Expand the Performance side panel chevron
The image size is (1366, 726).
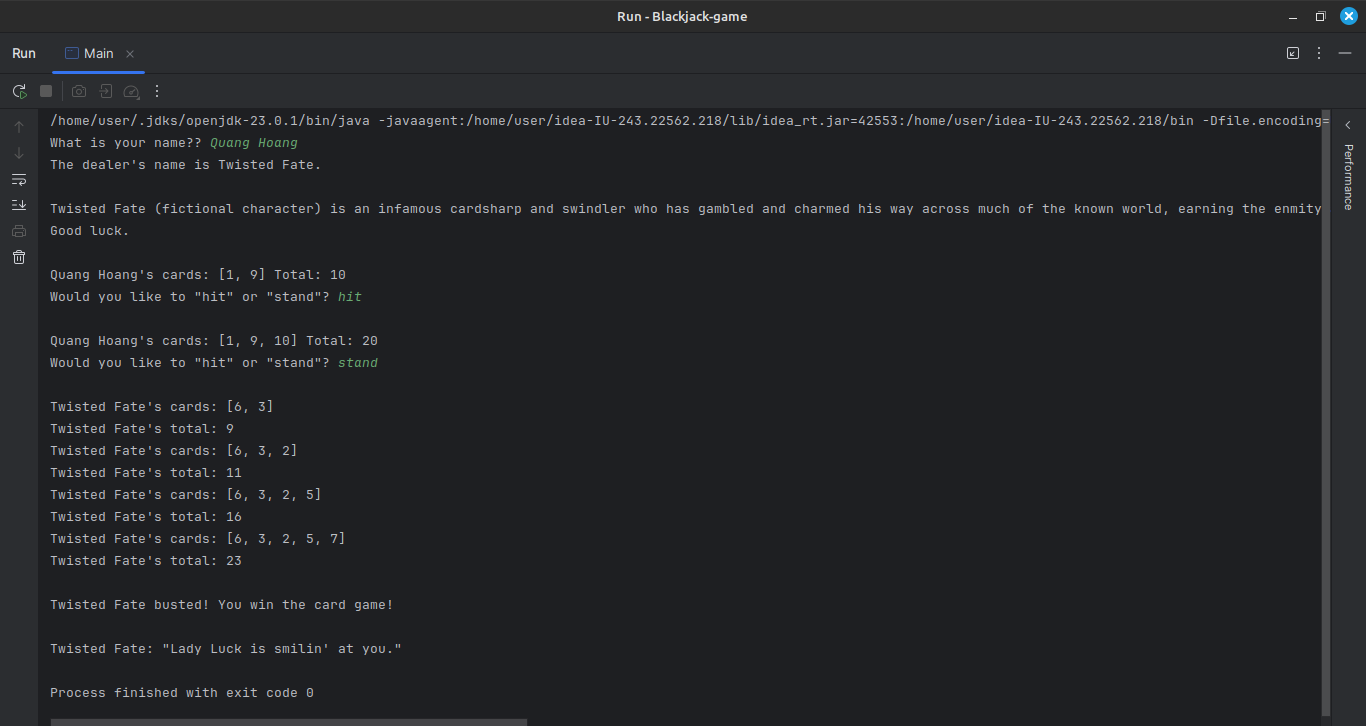[x=1348, y=125]
